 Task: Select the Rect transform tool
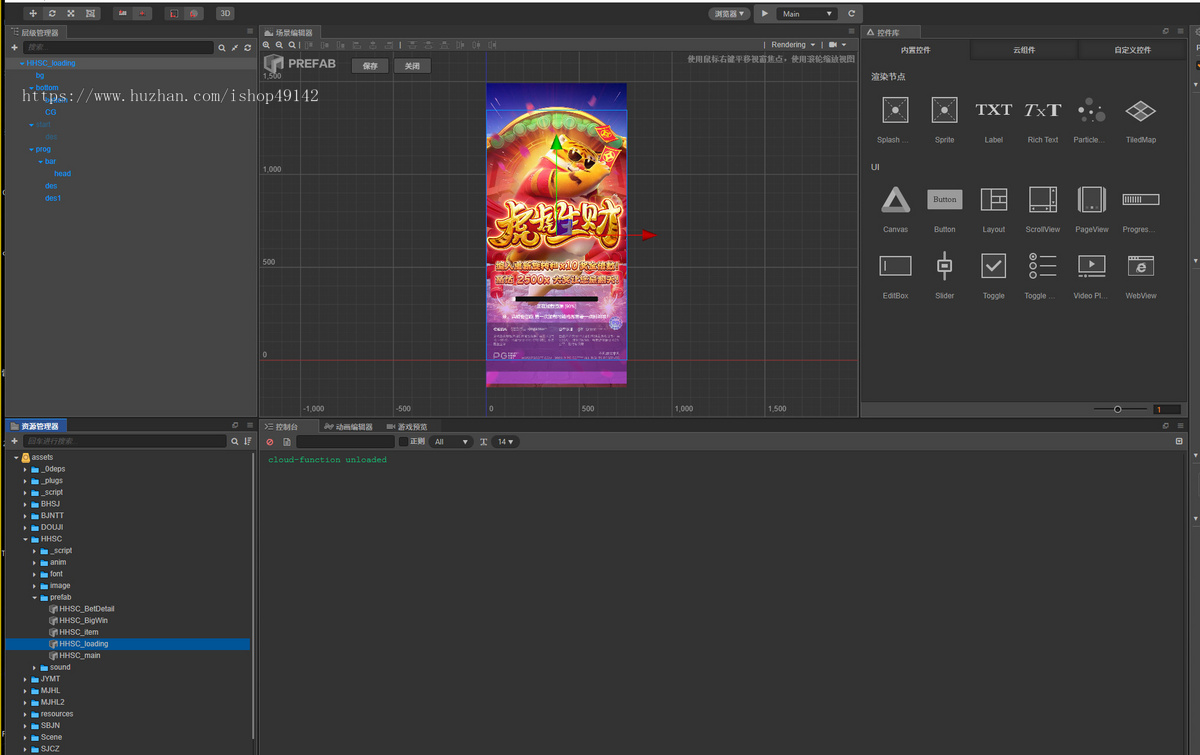(91, 14)
